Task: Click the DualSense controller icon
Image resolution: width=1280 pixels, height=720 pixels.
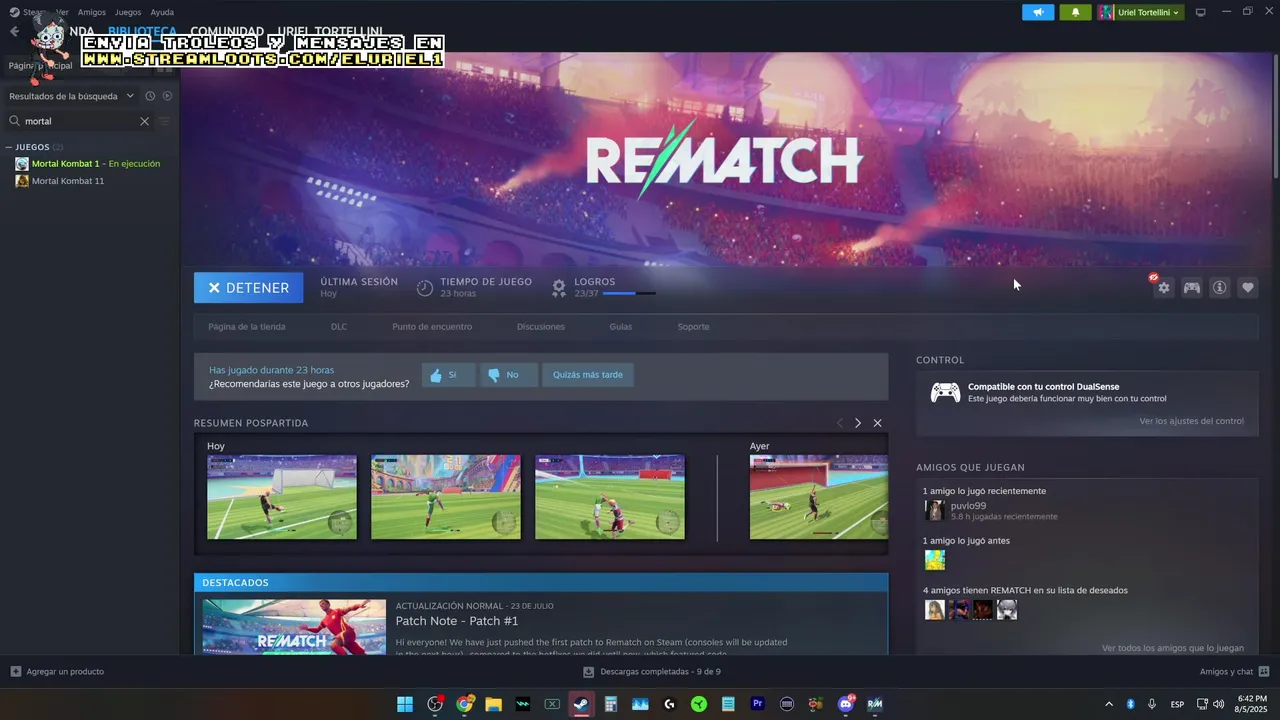Action: click(x=945, y=392)
